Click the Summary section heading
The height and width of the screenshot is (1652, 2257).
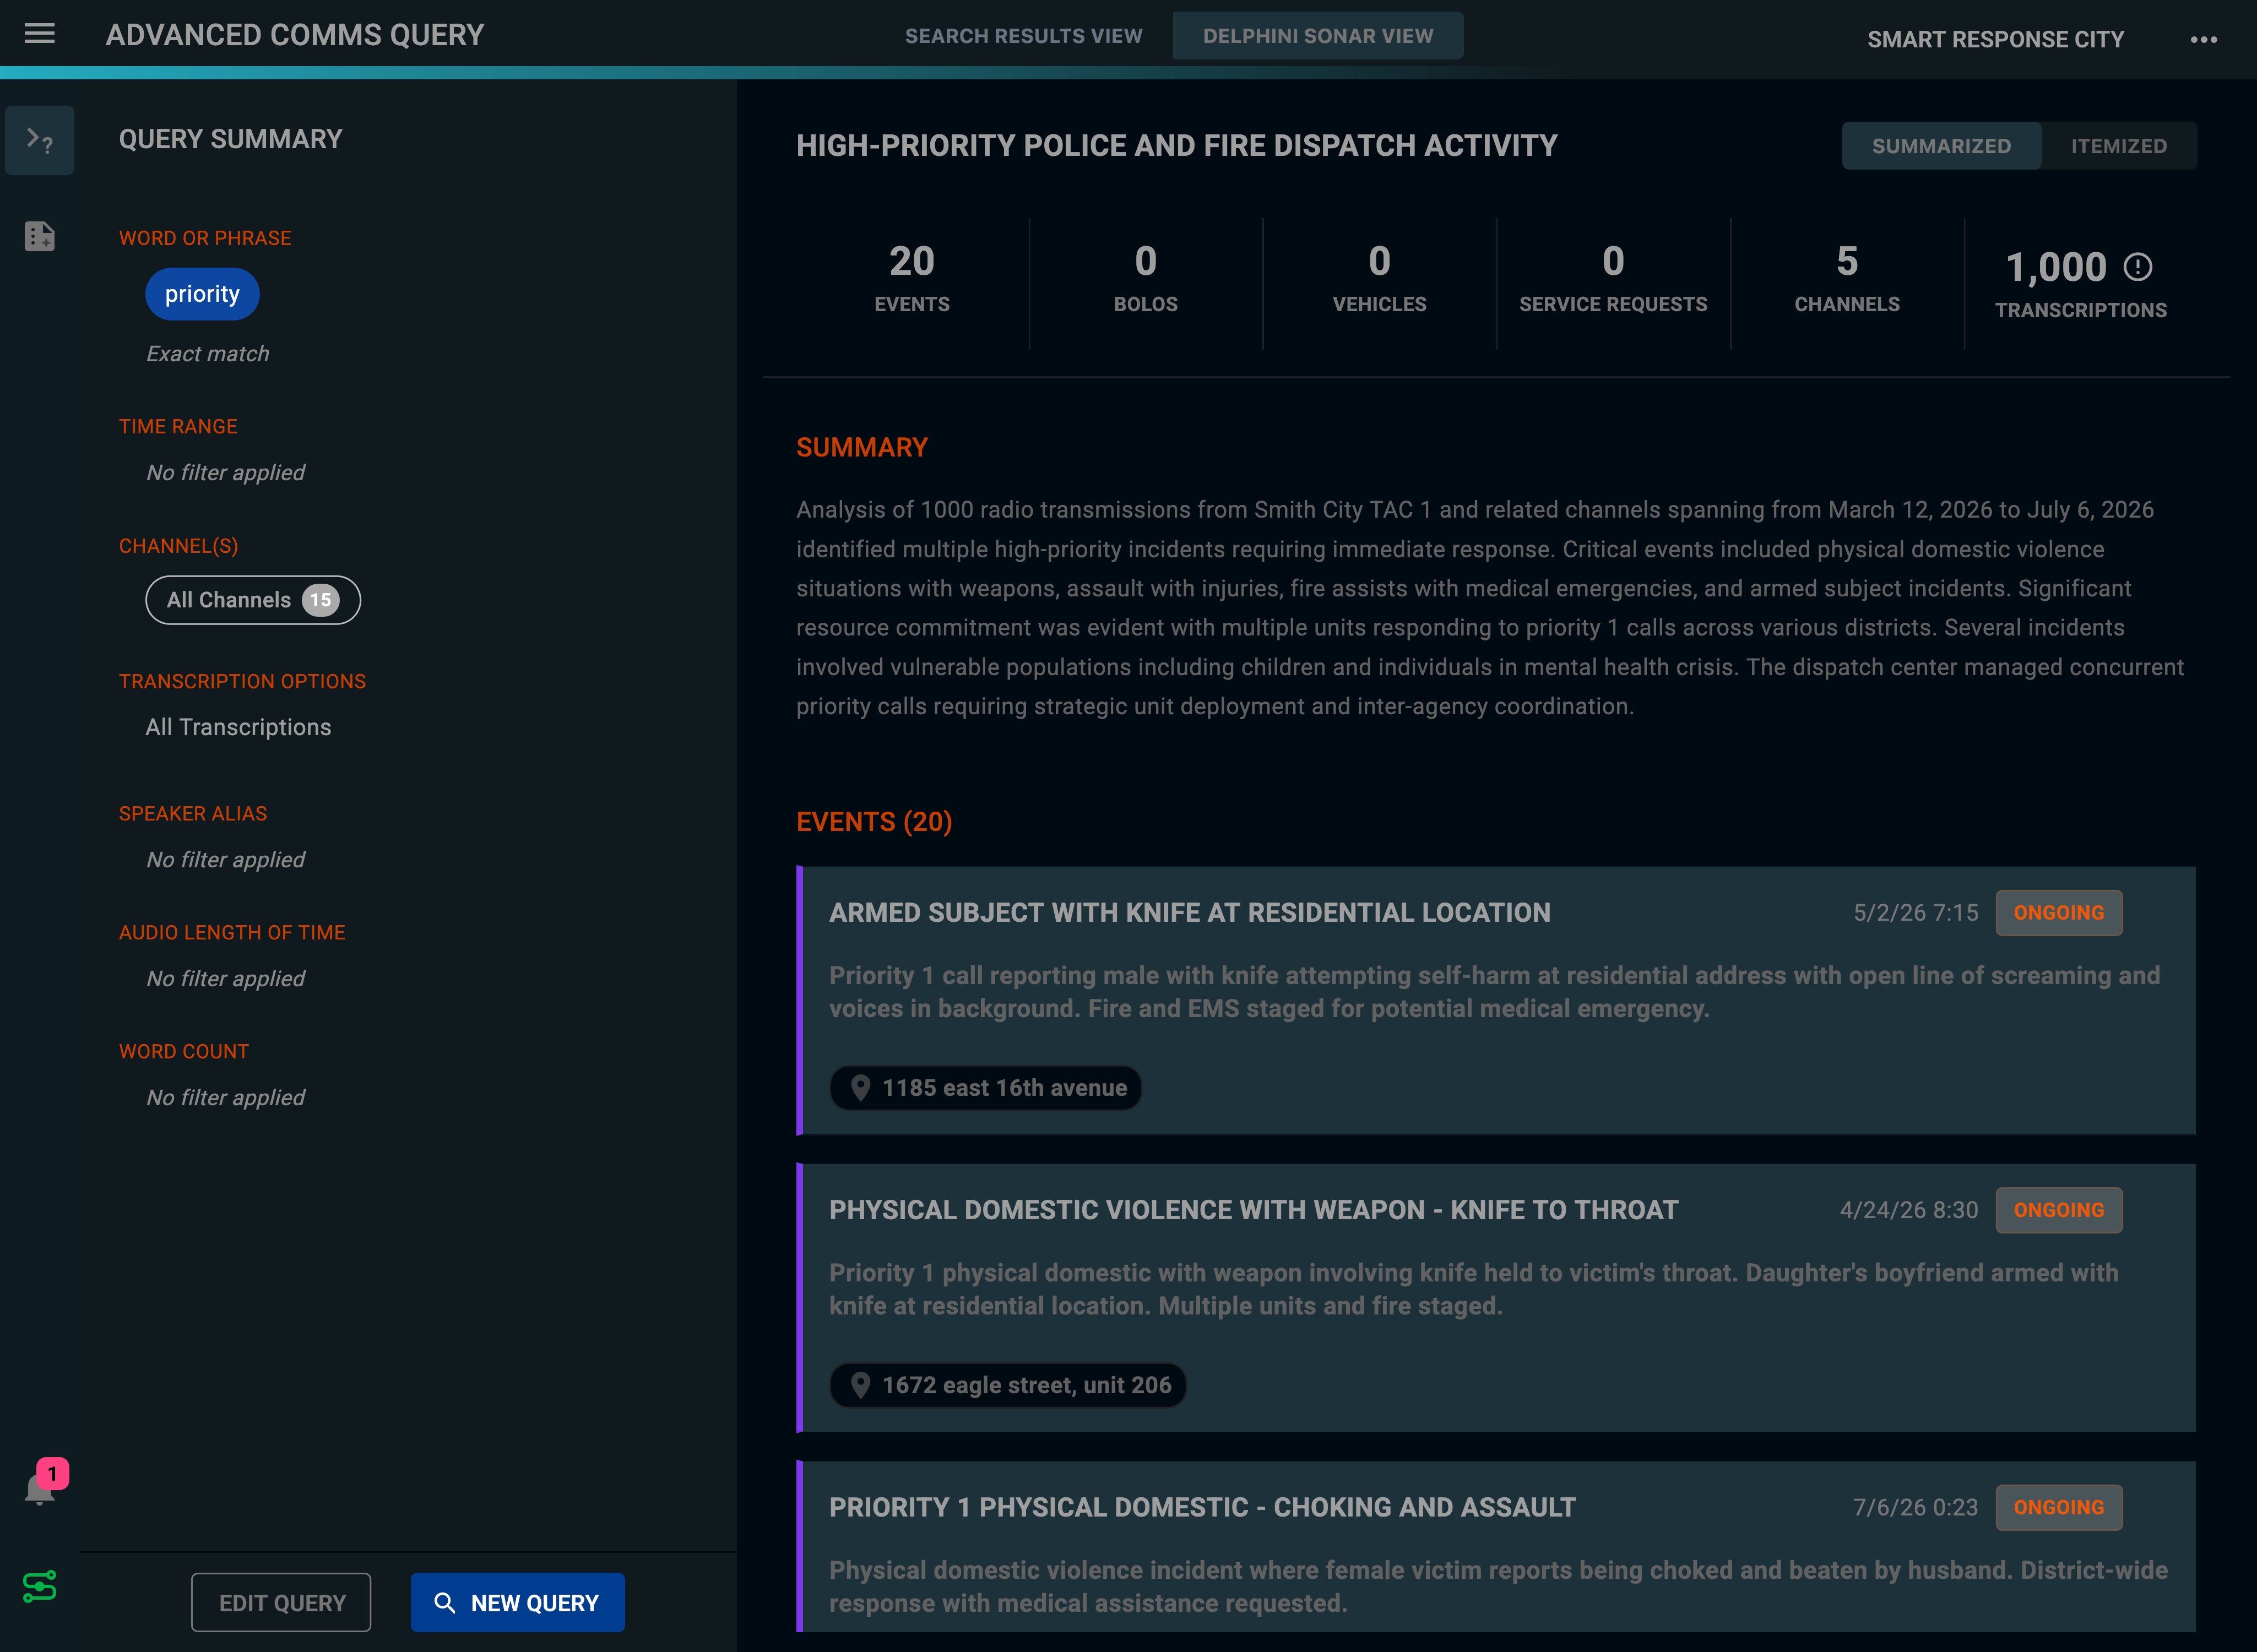coord(862,448)
